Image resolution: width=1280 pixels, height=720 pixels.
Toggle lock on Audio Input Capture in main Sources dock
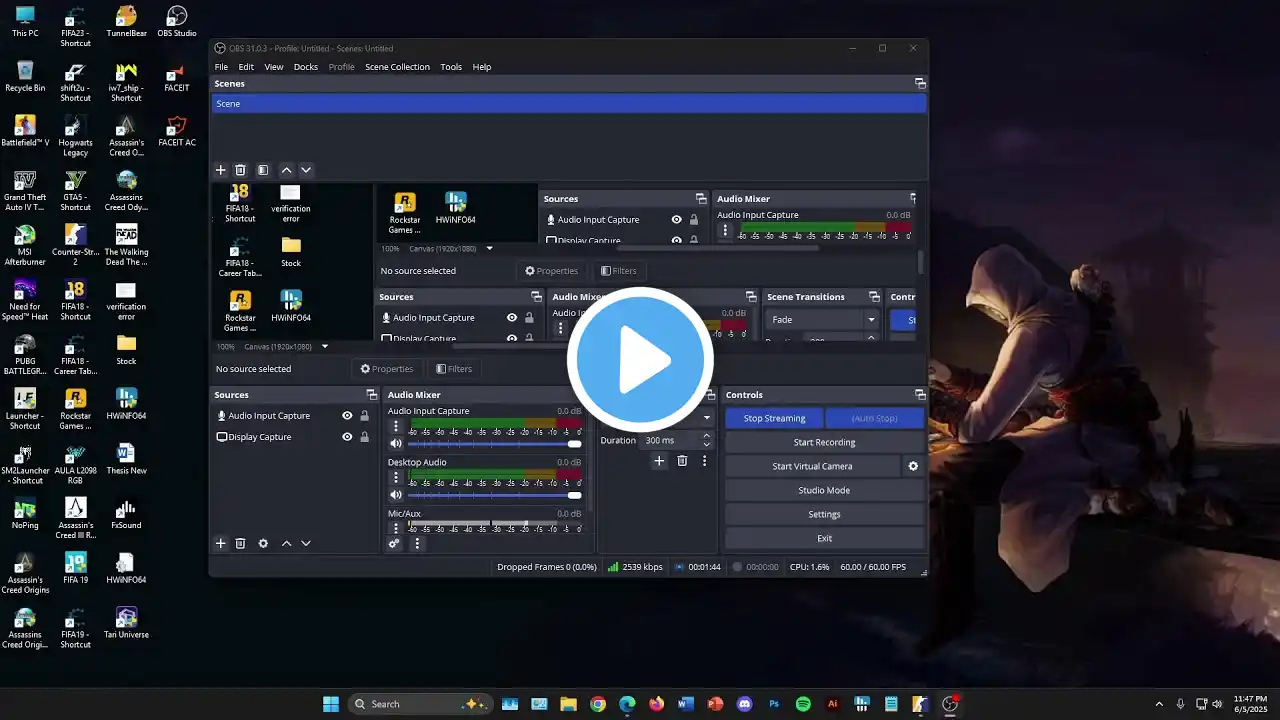(x=364, y=416)
